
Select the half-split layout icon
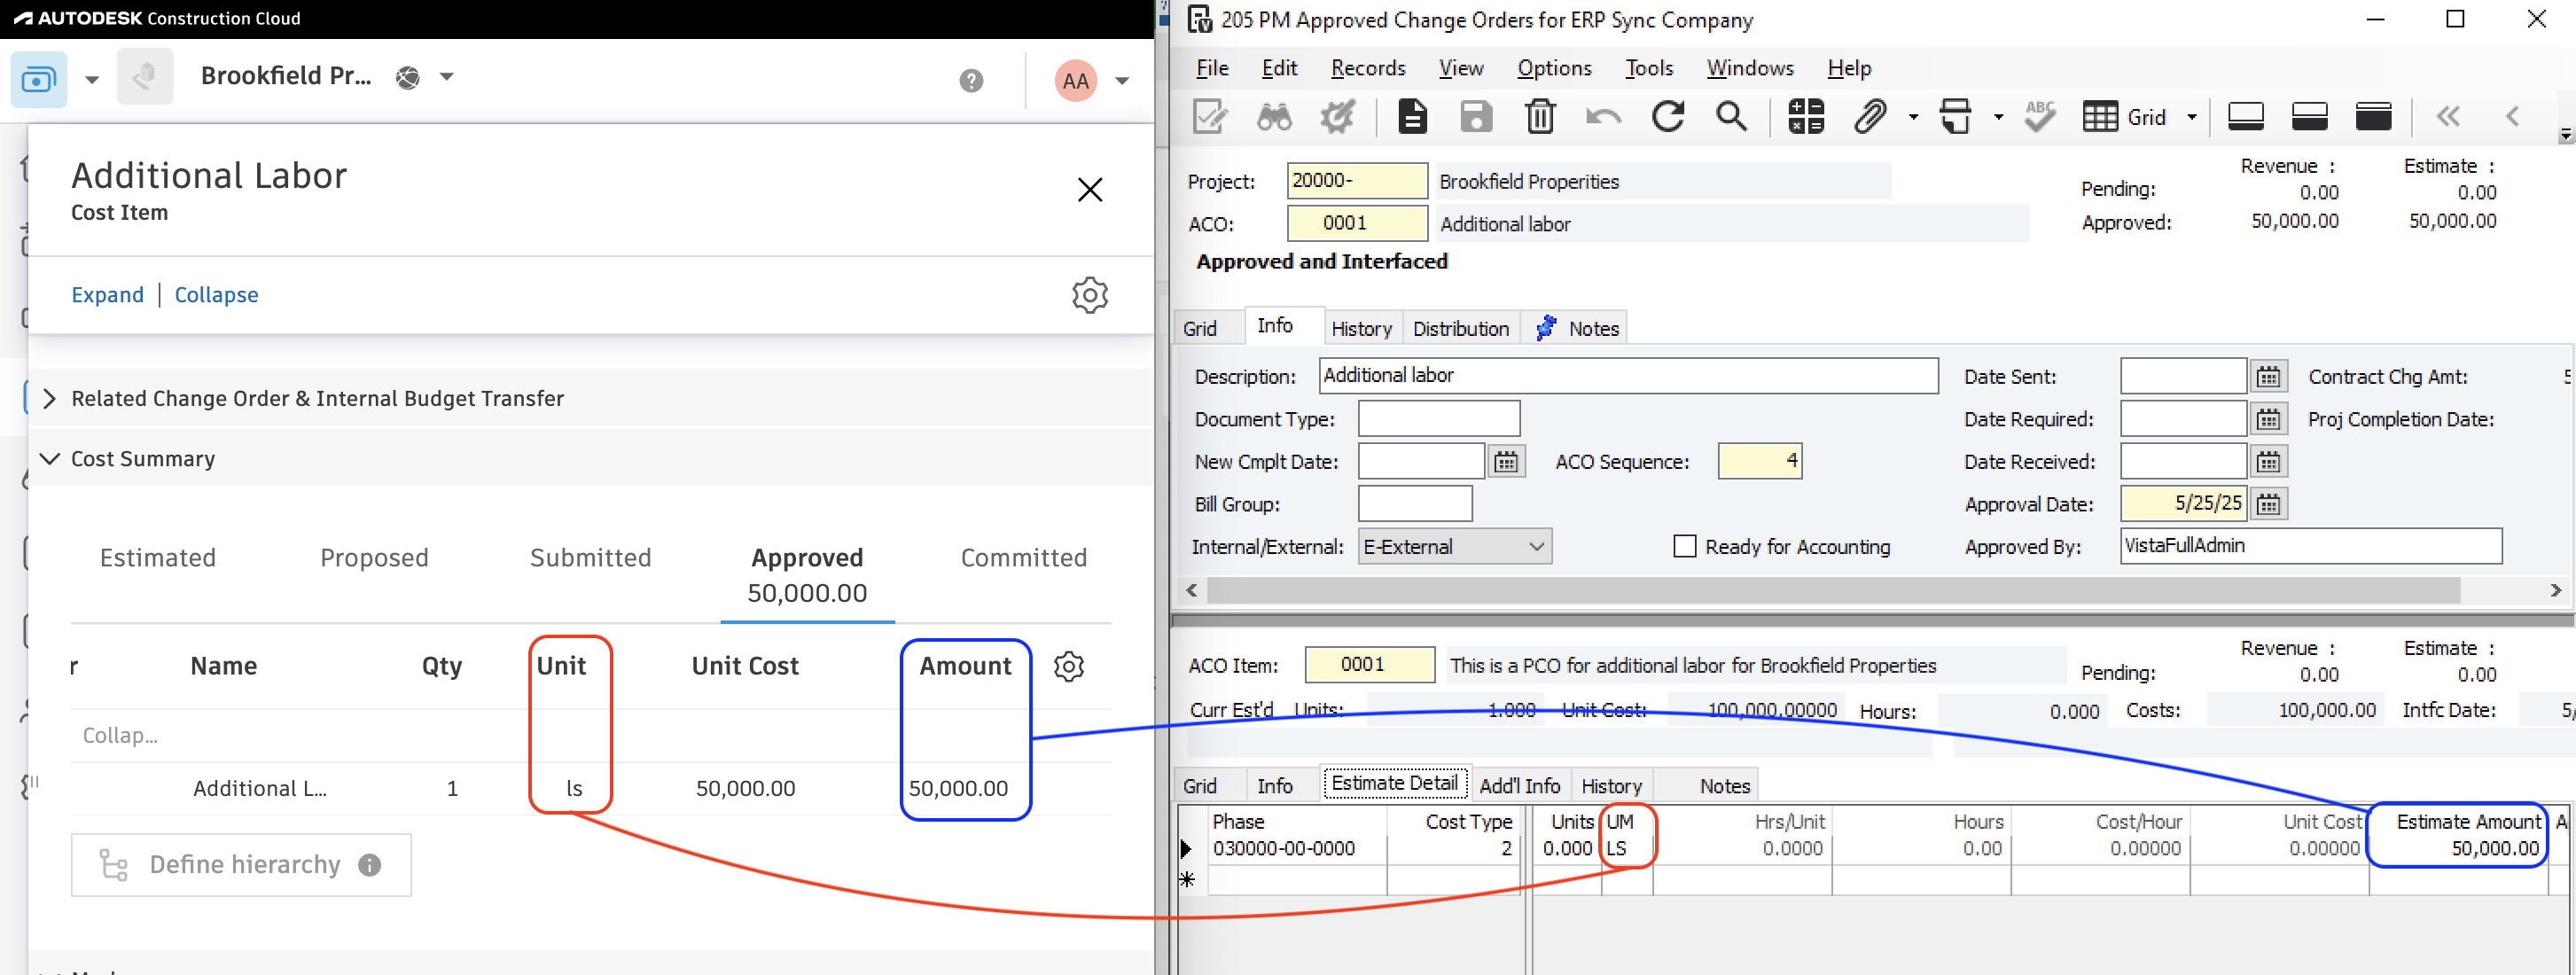(2310, 117)
